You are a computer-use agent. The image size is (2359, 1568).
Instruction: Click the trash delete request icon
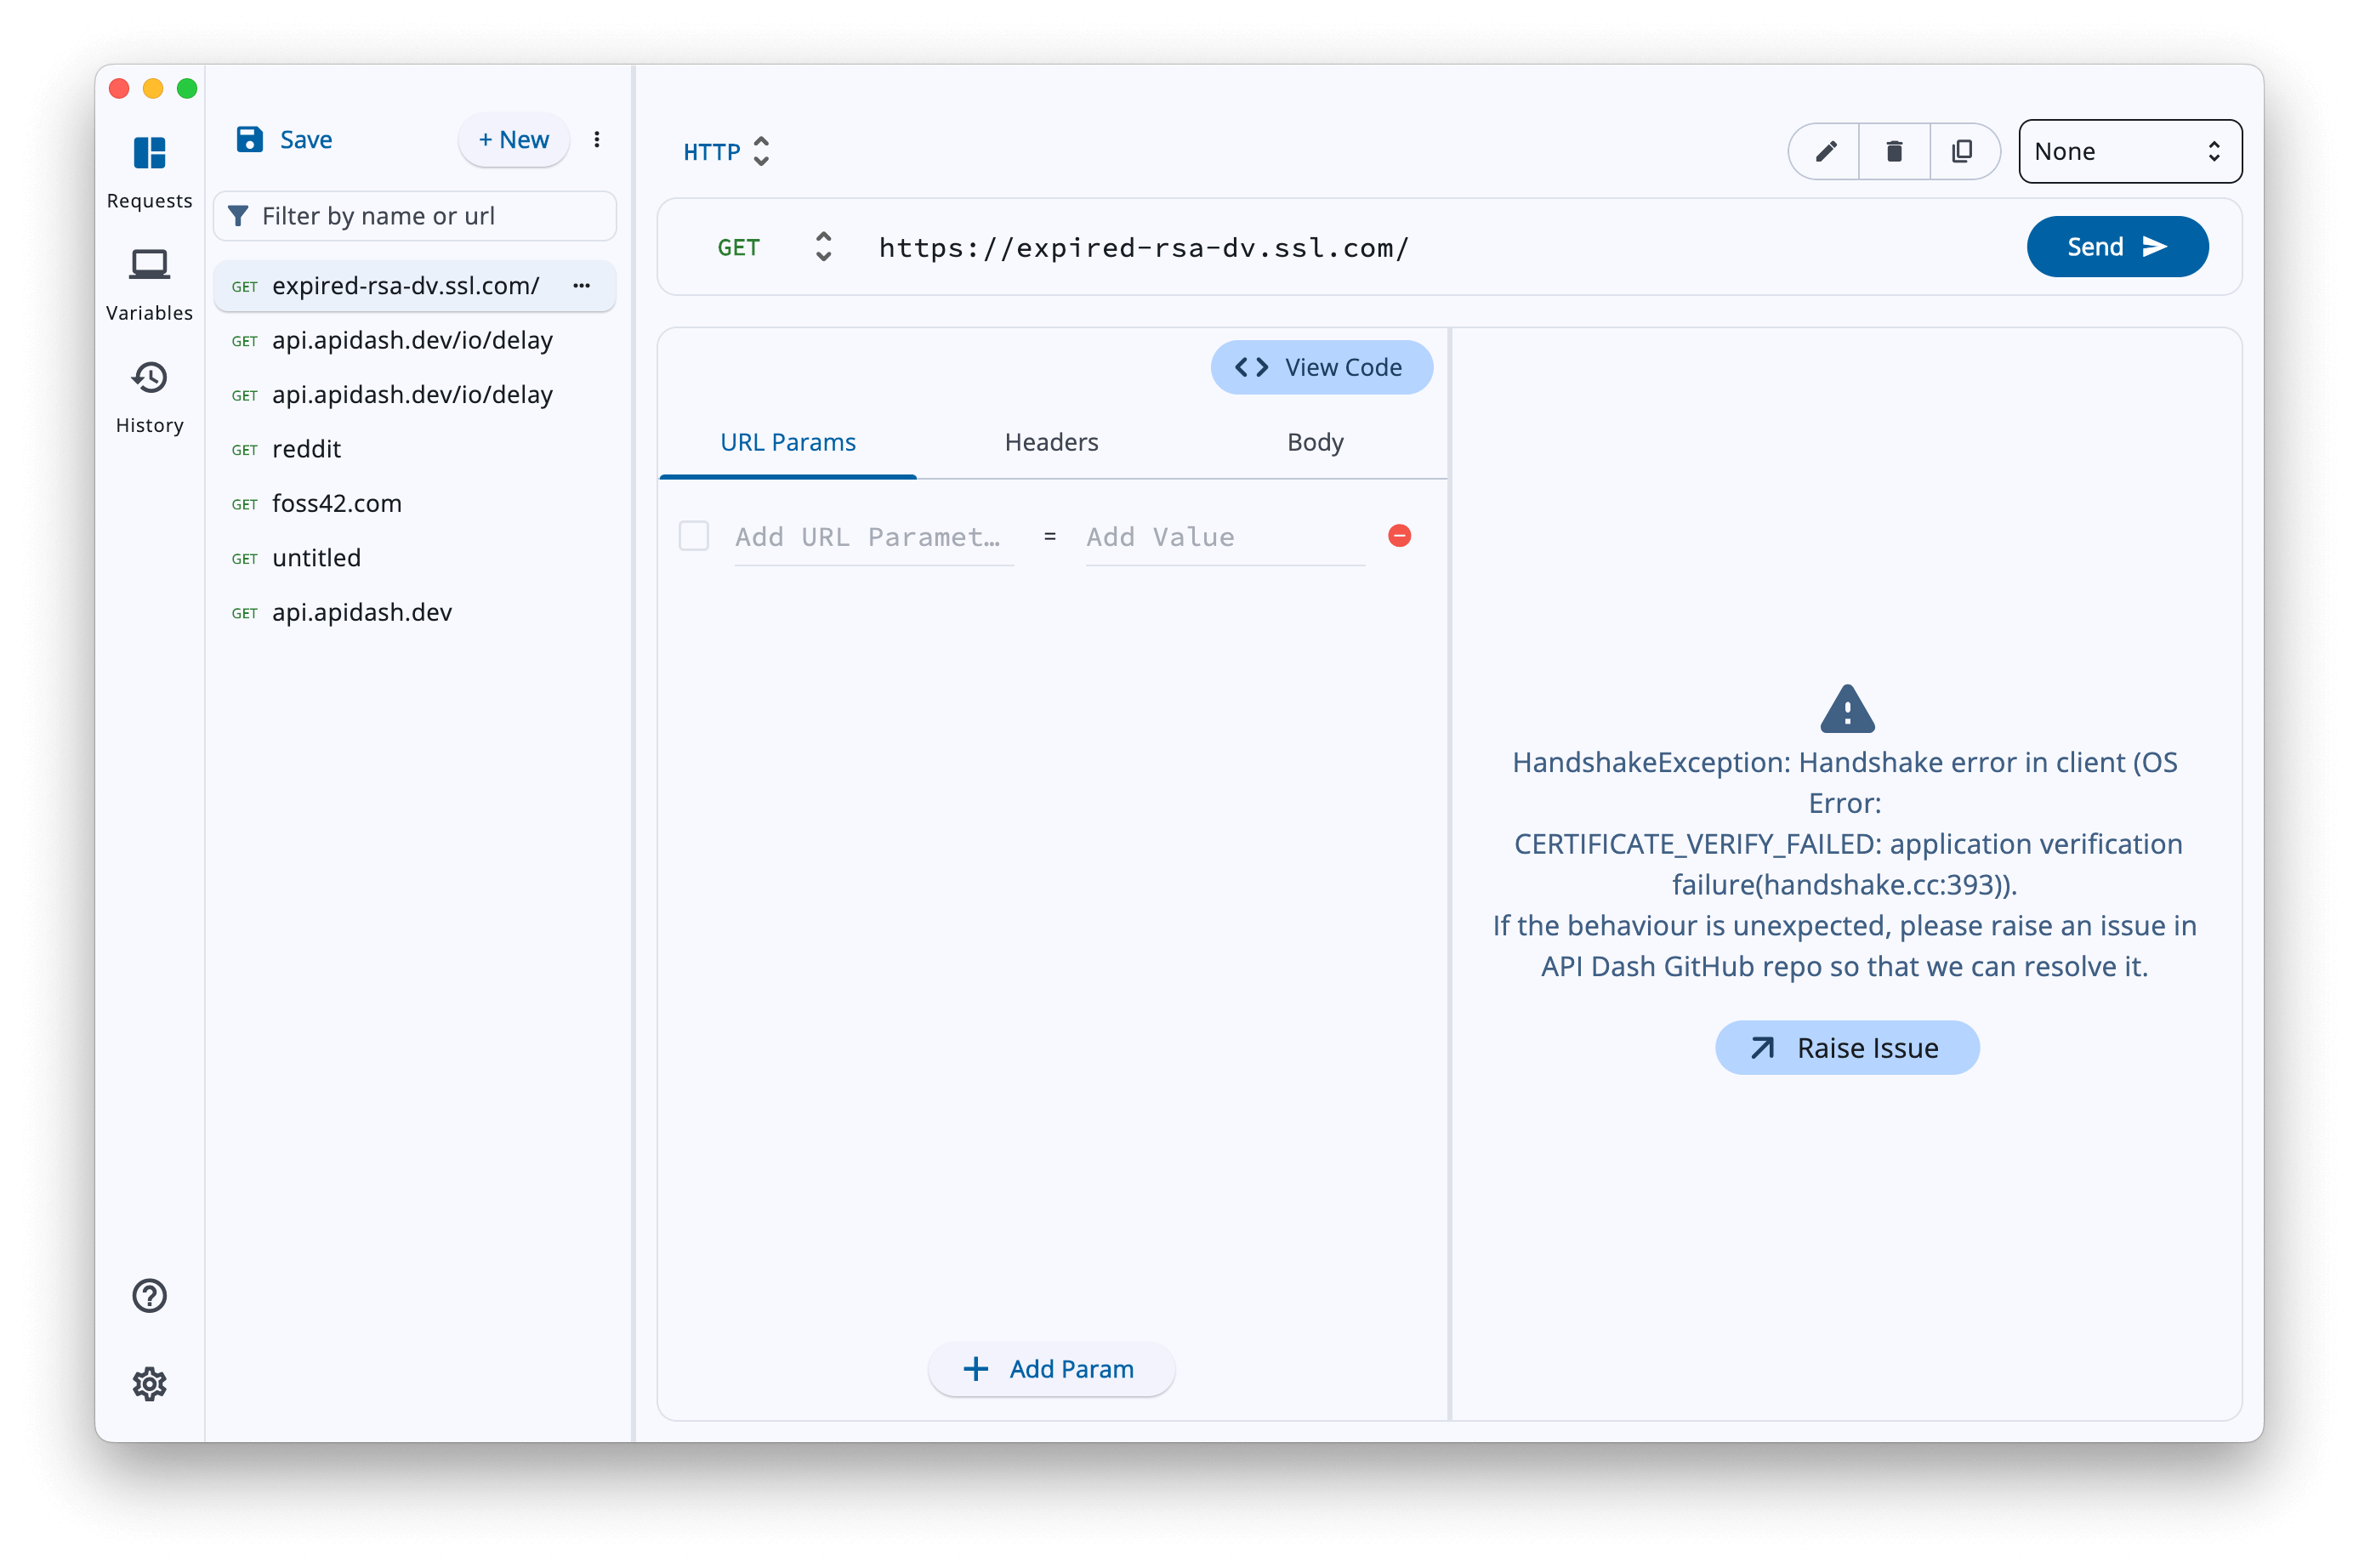[1893, 151]
